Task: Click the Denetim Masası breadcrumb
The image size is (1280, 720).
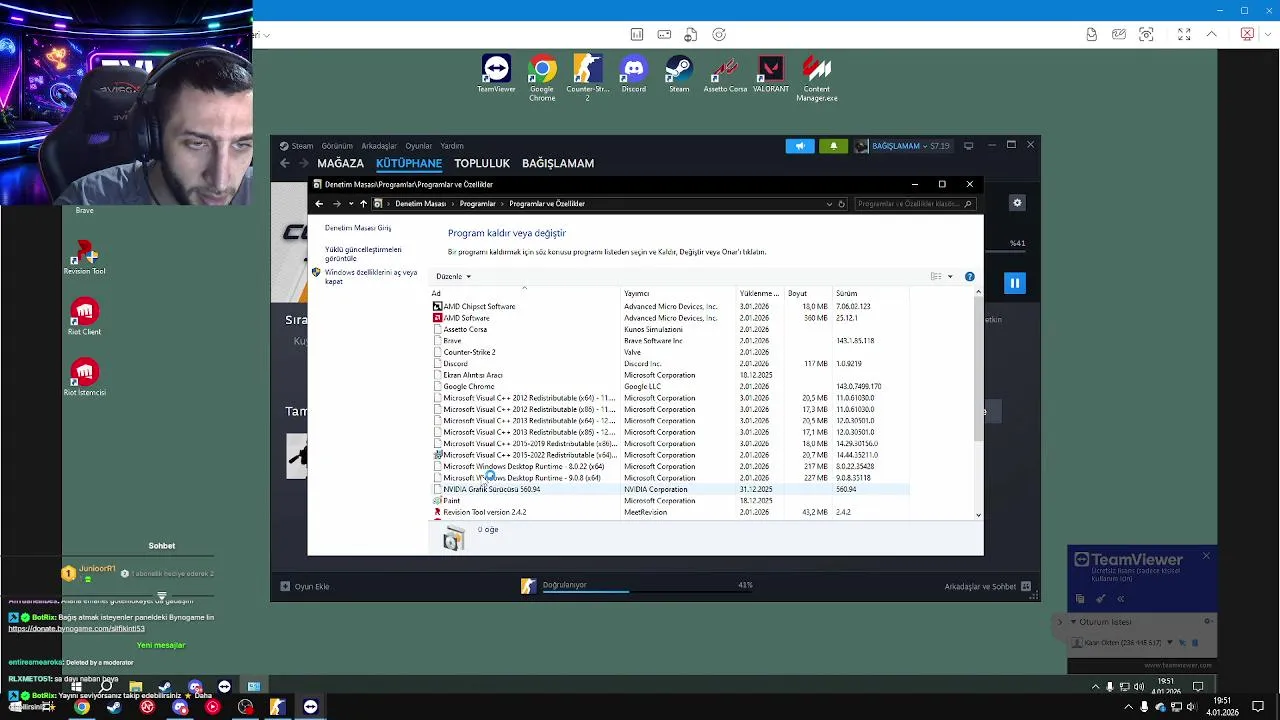Action: tap(420, 204)
